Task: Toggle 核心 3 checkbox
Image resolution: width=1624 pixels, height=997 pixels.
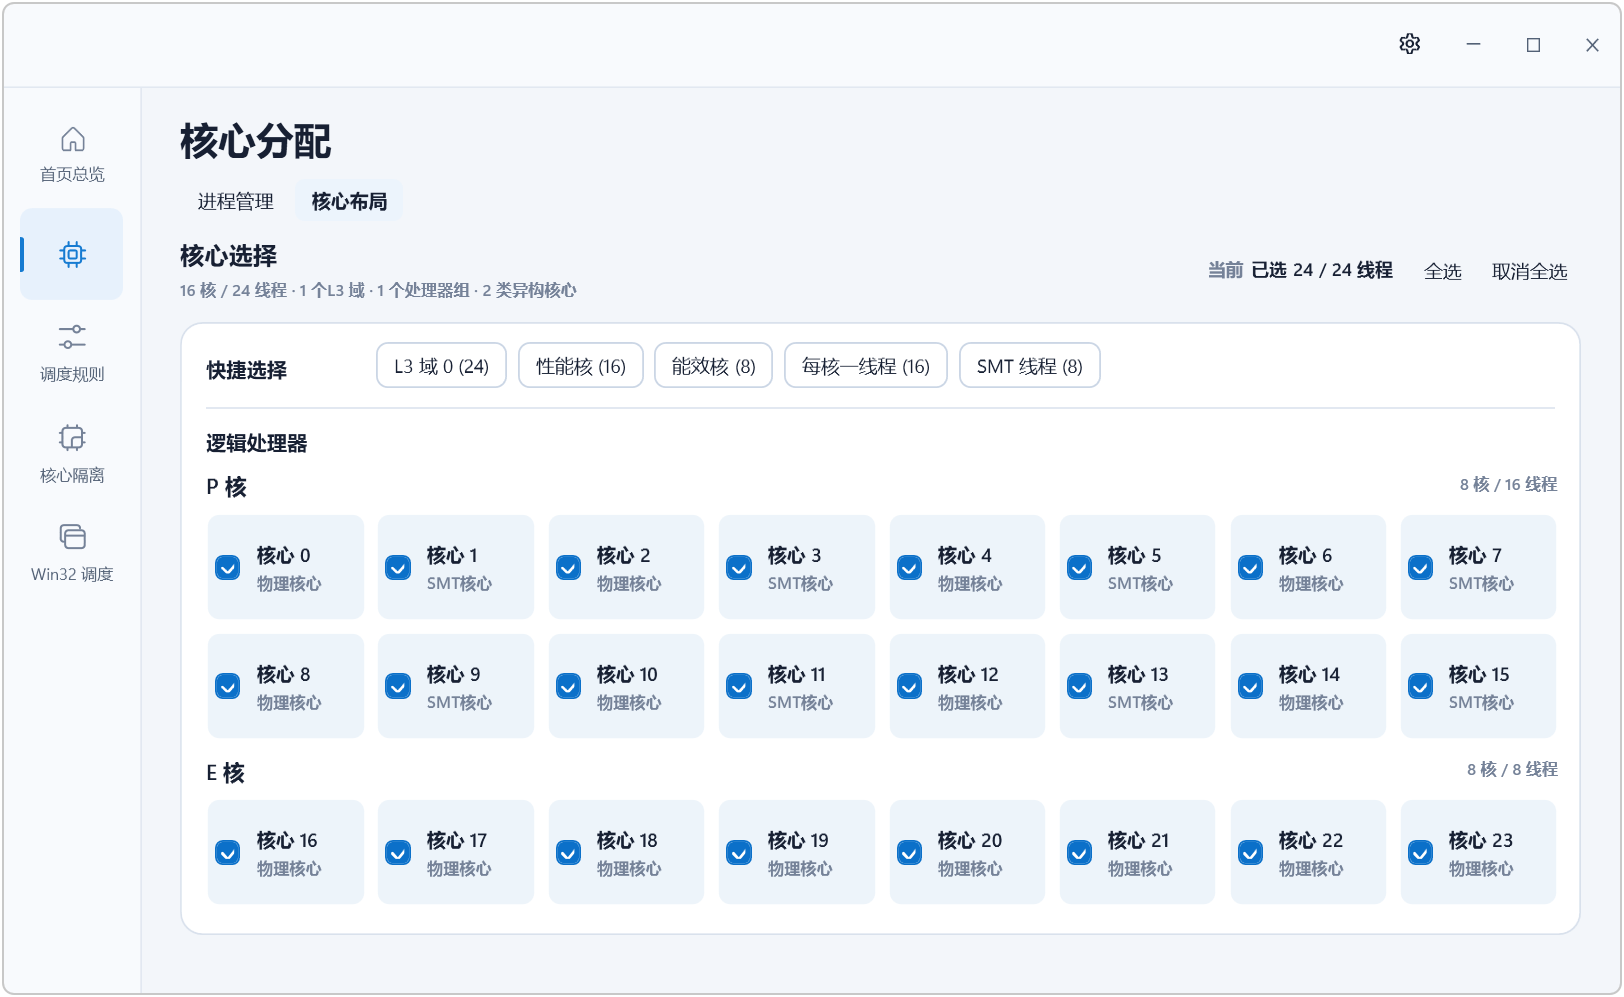Action: click(x=739, y=568)
